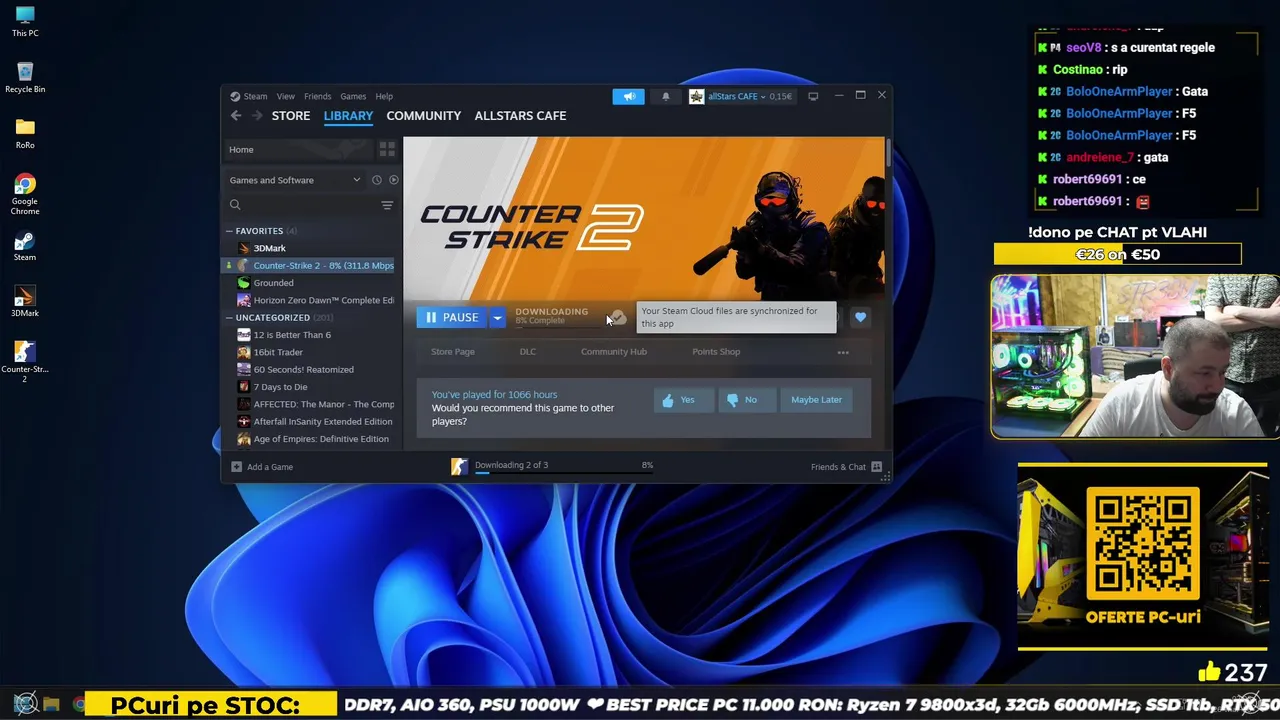Open the three-dots more links menu
The image size is (1280, 720).
tap(843, 352)
